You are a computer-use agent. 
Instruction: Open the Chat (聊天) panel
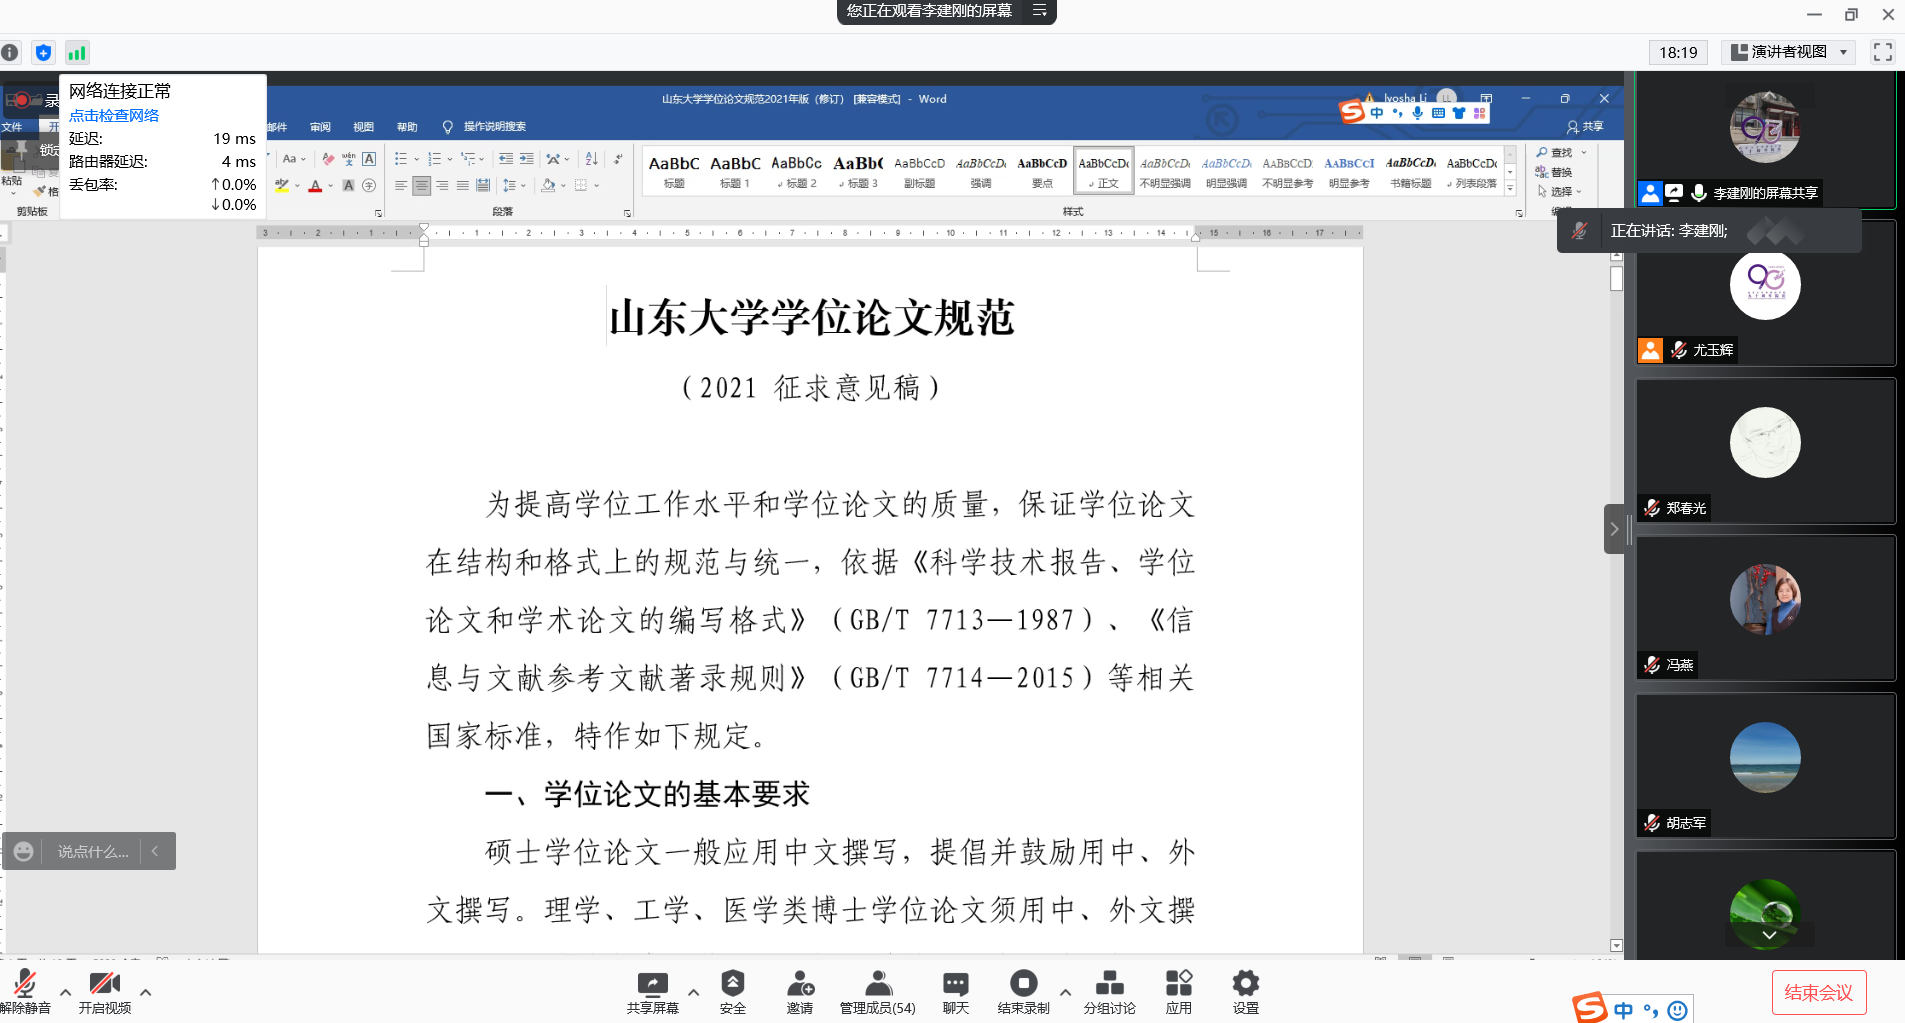click(955, 991)
